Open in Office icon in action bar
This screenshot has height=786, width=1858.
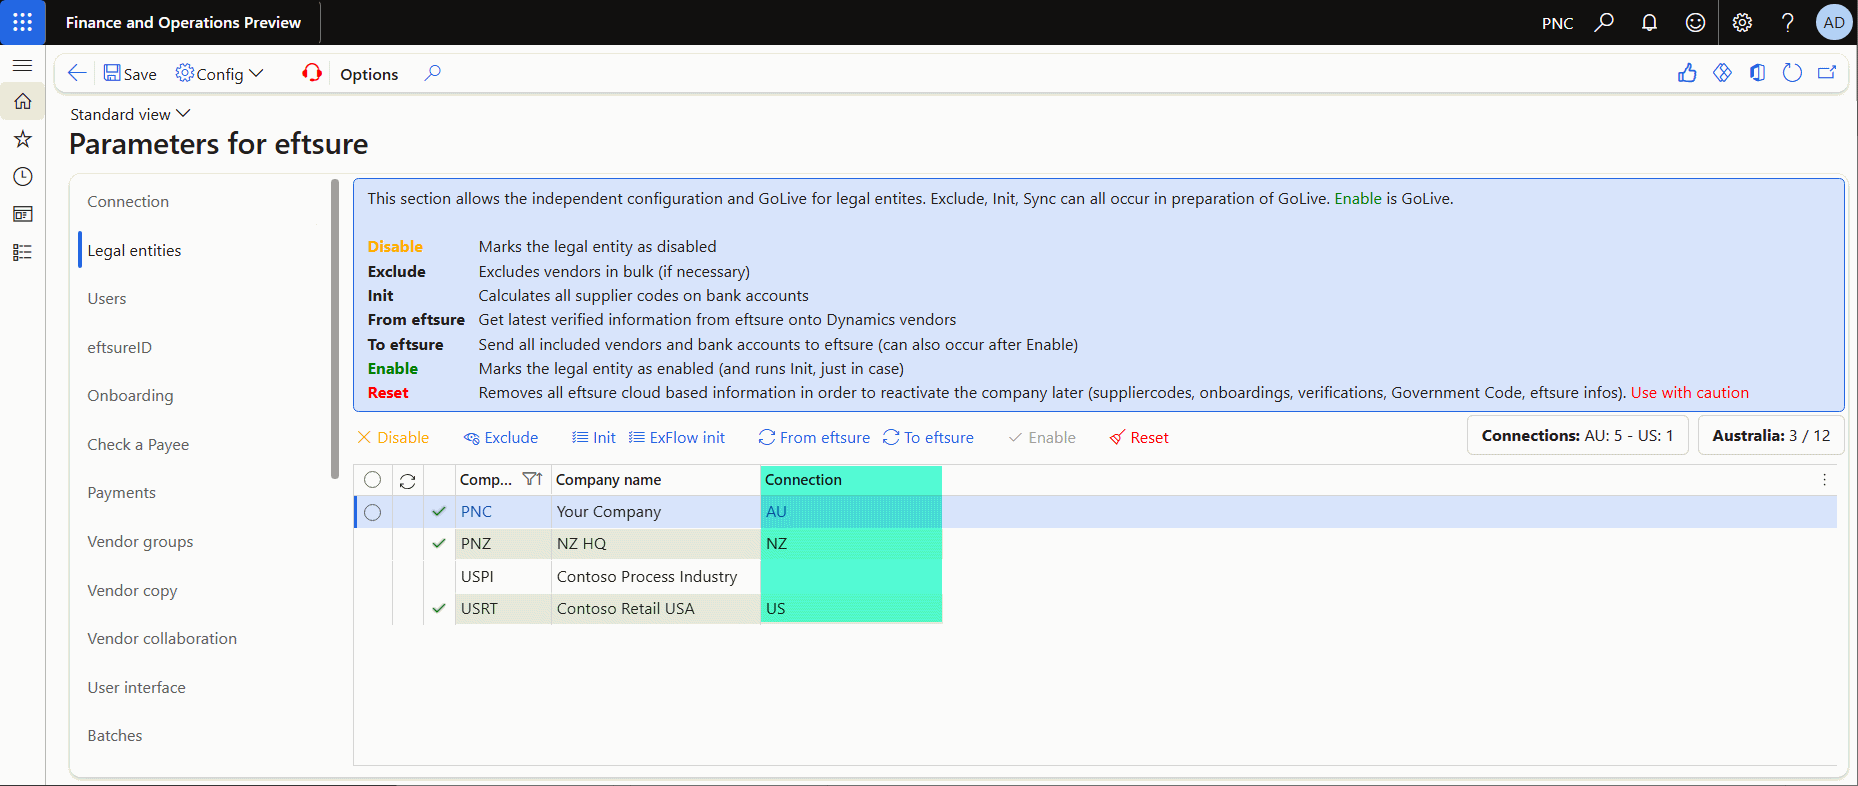(1757, 73)
